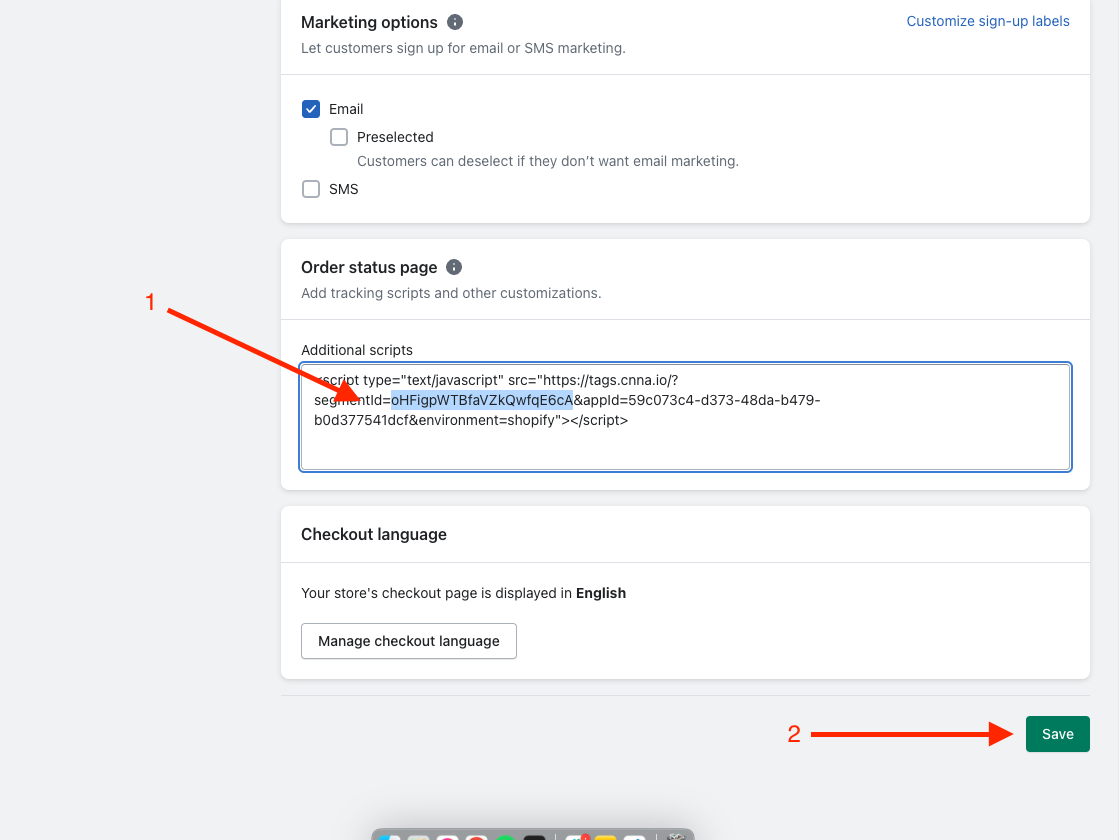Uncheck the Email marketing checkbox

pos(311,109)
